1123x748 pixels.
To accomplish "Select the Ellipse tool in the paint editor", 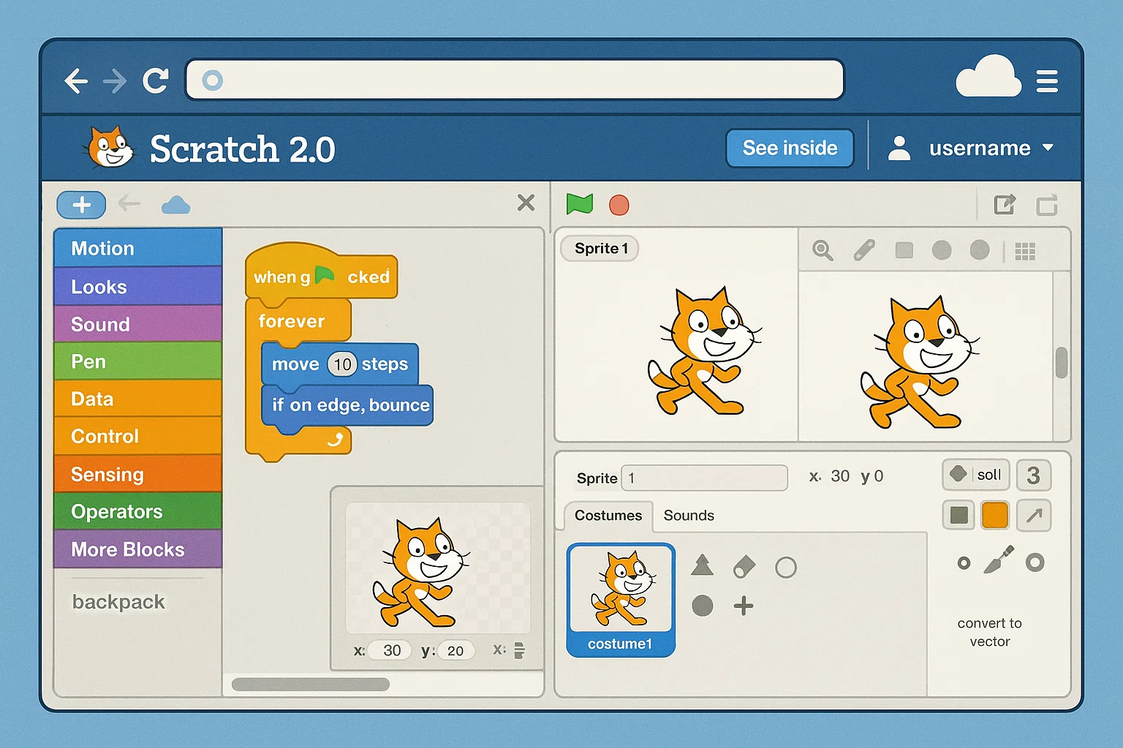I will pyautogui.click(x=941, y=250).
